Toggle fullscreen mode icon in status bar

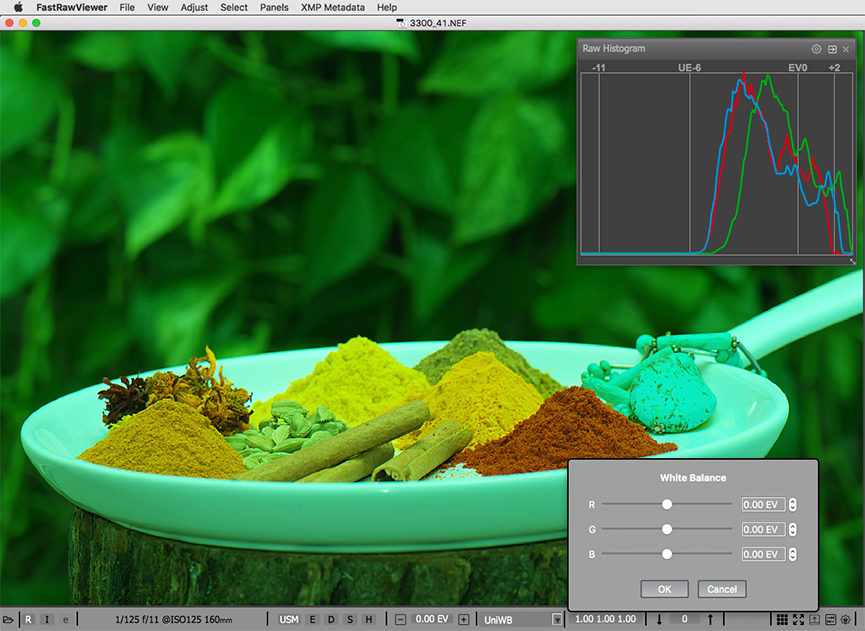pos(798,620)
